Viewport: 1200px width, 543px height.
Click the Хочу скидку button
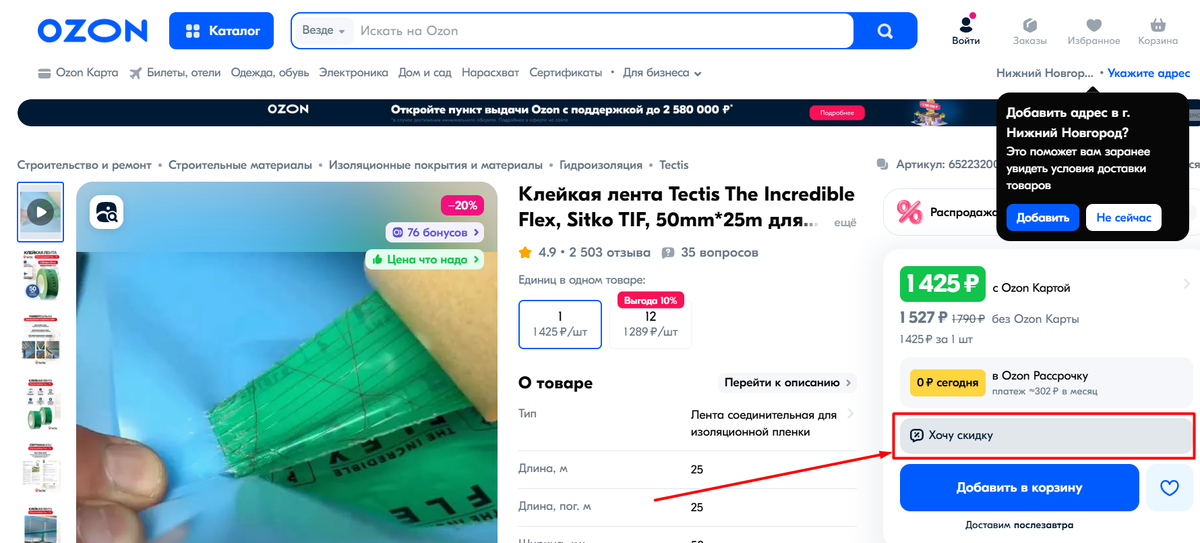tap(1044, 436)
